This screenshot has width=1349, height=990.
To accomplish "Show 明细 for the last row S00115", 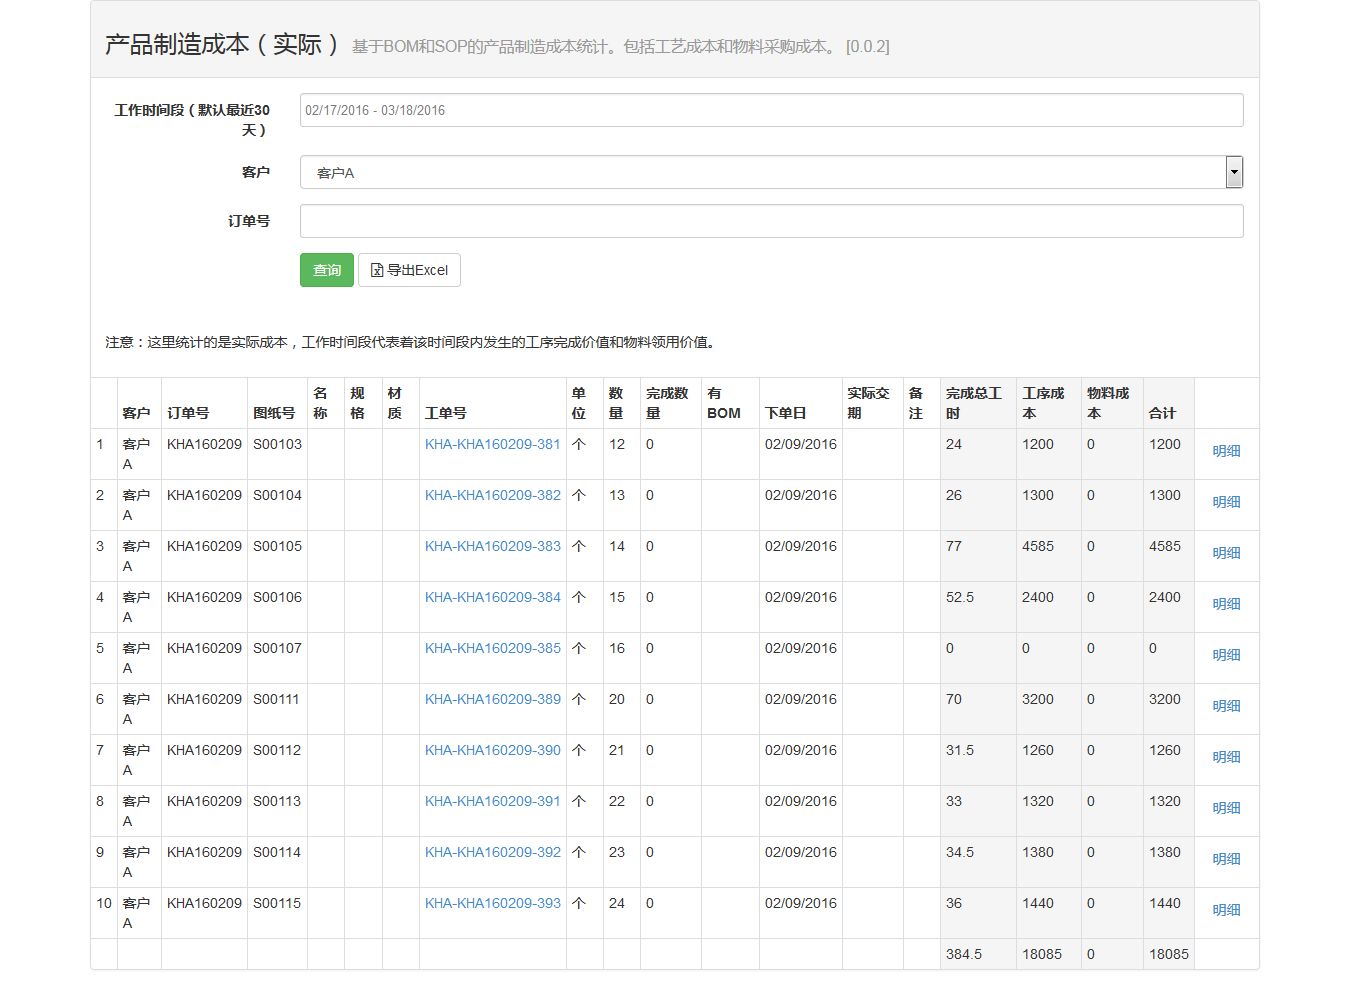I will click(x=1226, y=910).
